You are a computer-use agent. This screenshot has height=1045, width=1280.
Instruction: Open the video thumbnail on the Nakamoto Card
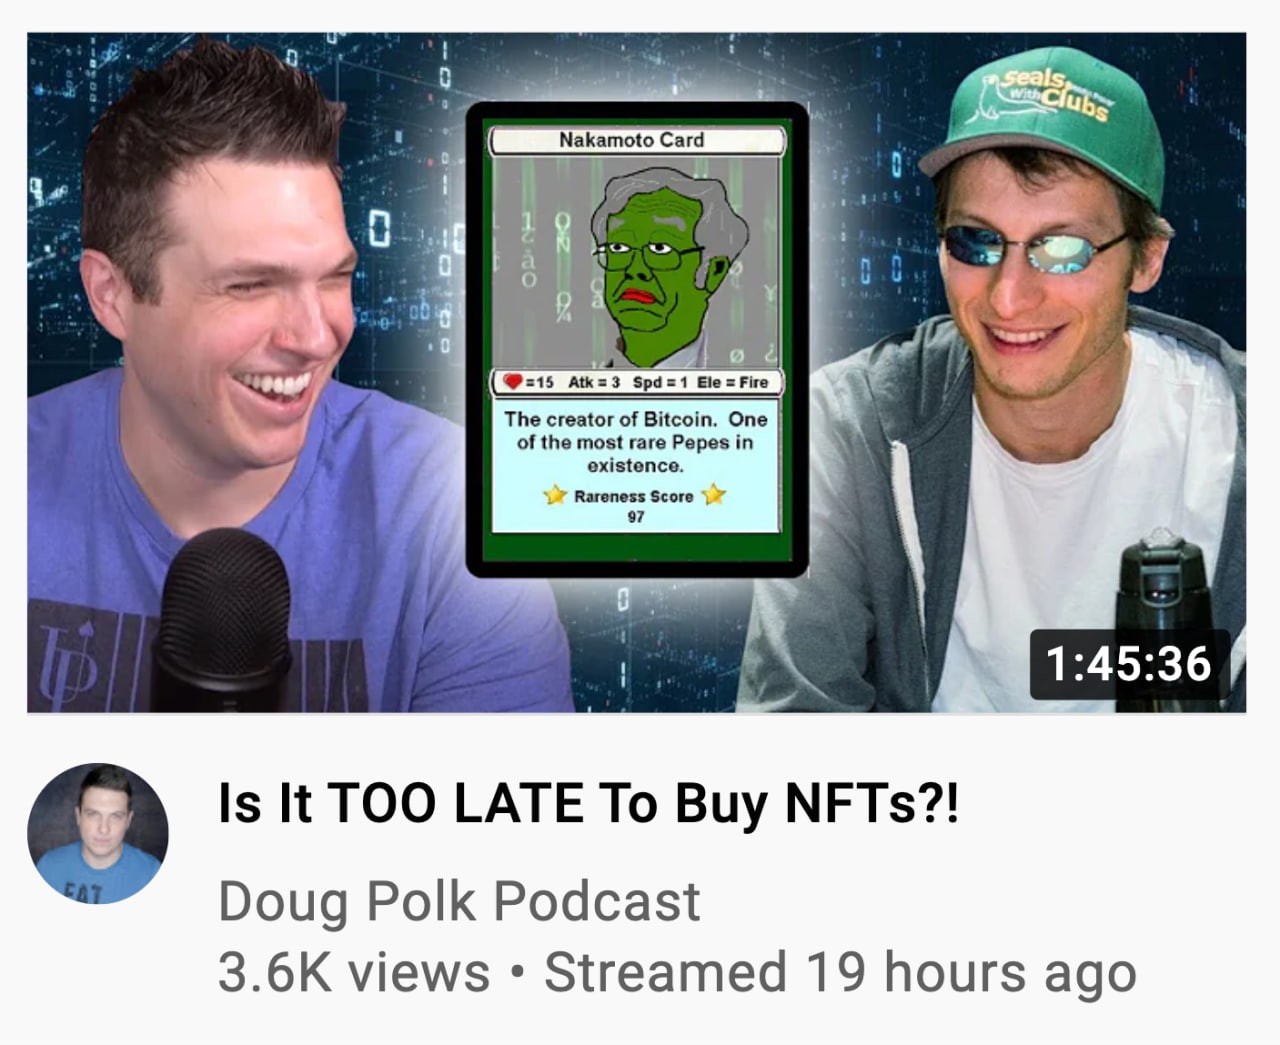(x=637, y=340)
